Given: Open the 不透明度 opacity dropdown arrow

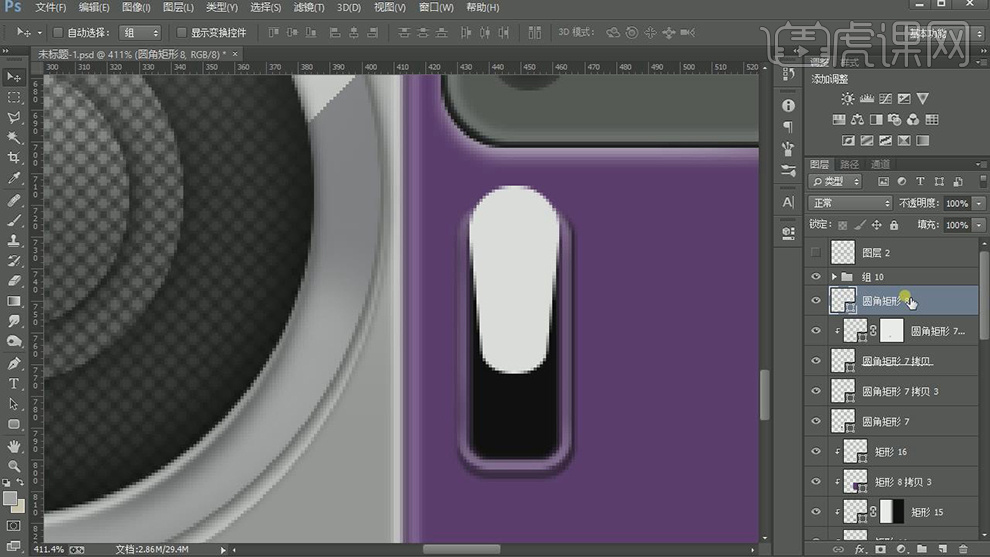Looking at the screenshot, I should click(977, 203).
